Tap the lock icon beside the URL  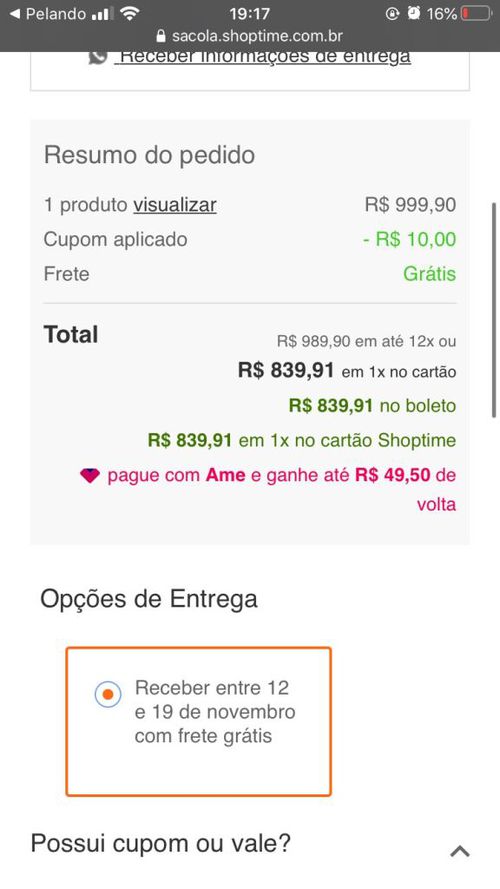click(162, 37)
